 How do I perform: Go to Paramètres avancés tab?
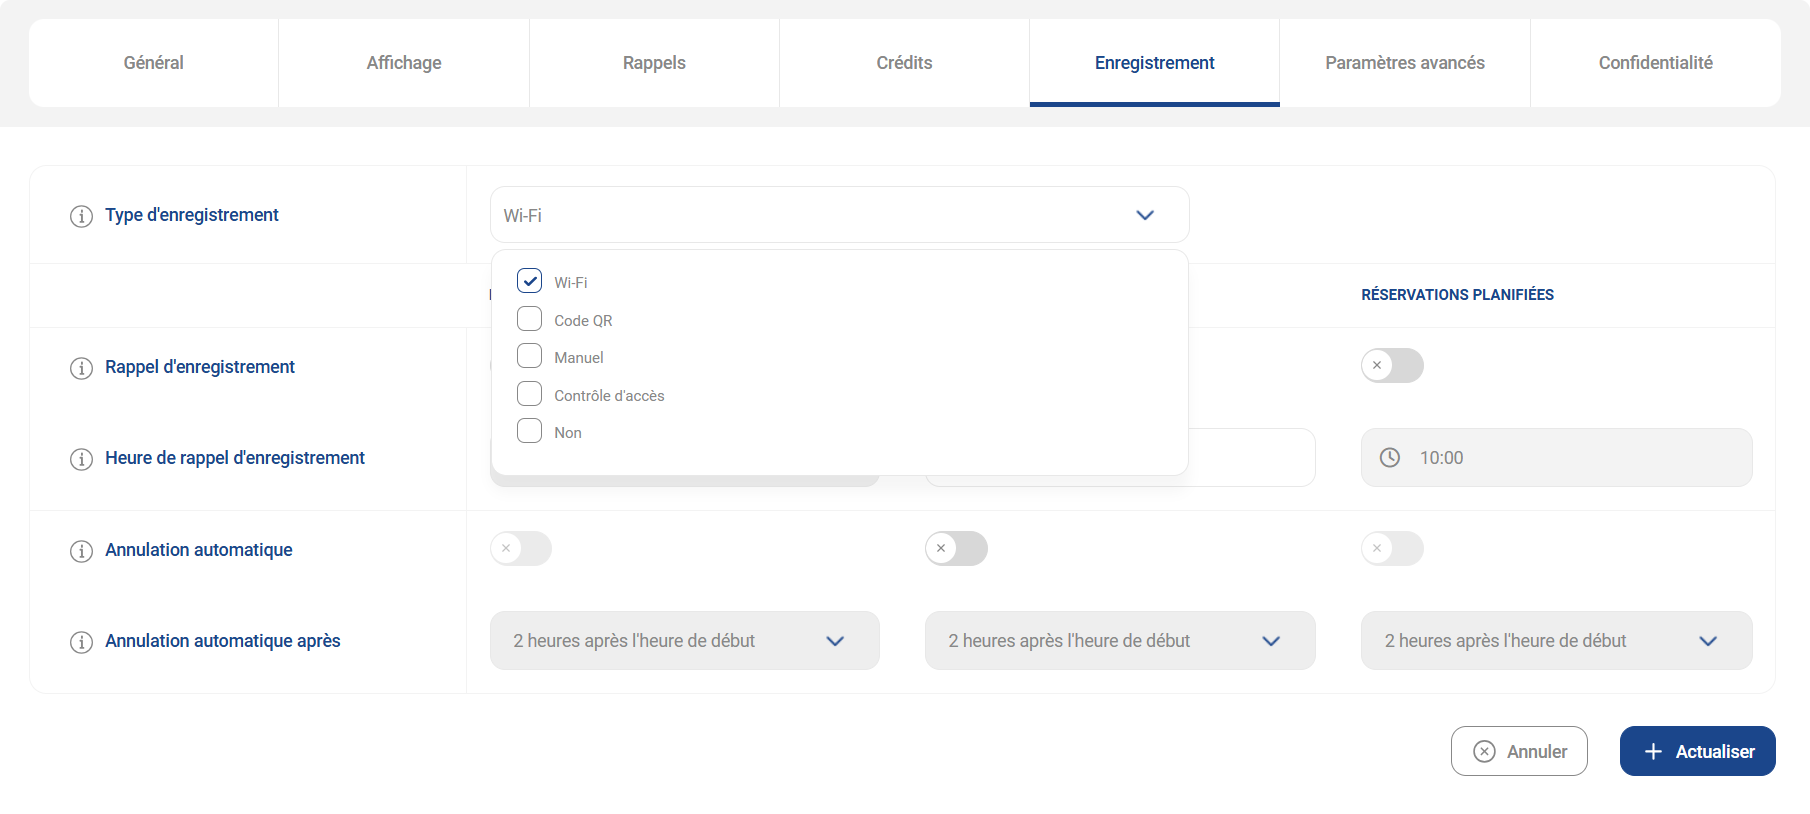coord(1405,63)
